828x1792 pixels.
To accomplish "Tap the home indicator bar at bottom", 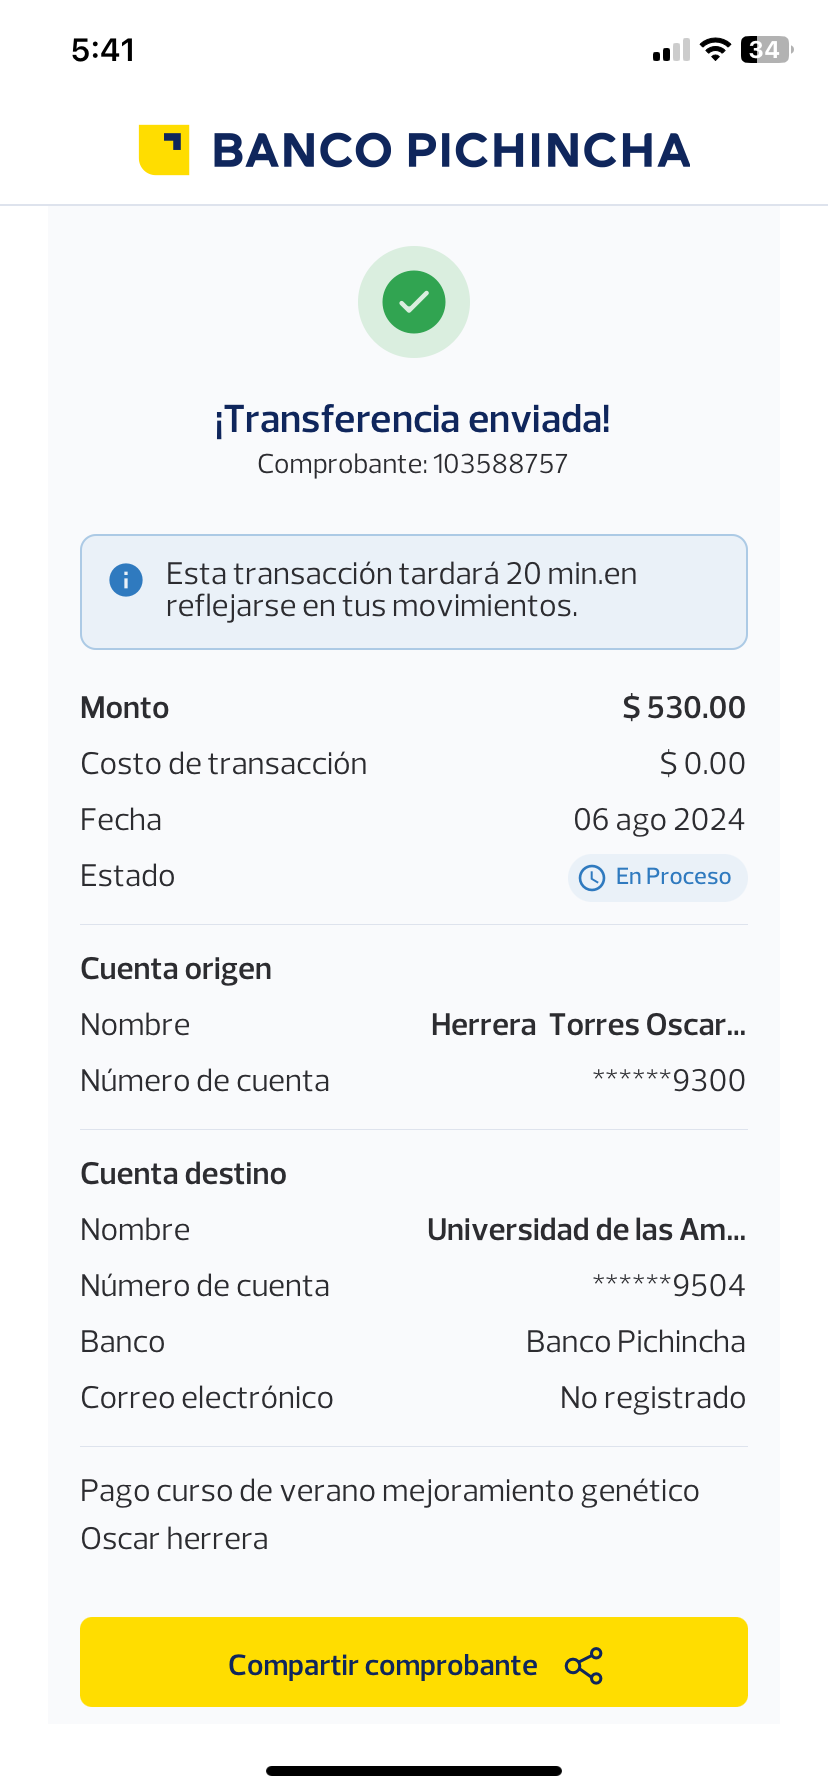I will 414,1771.
